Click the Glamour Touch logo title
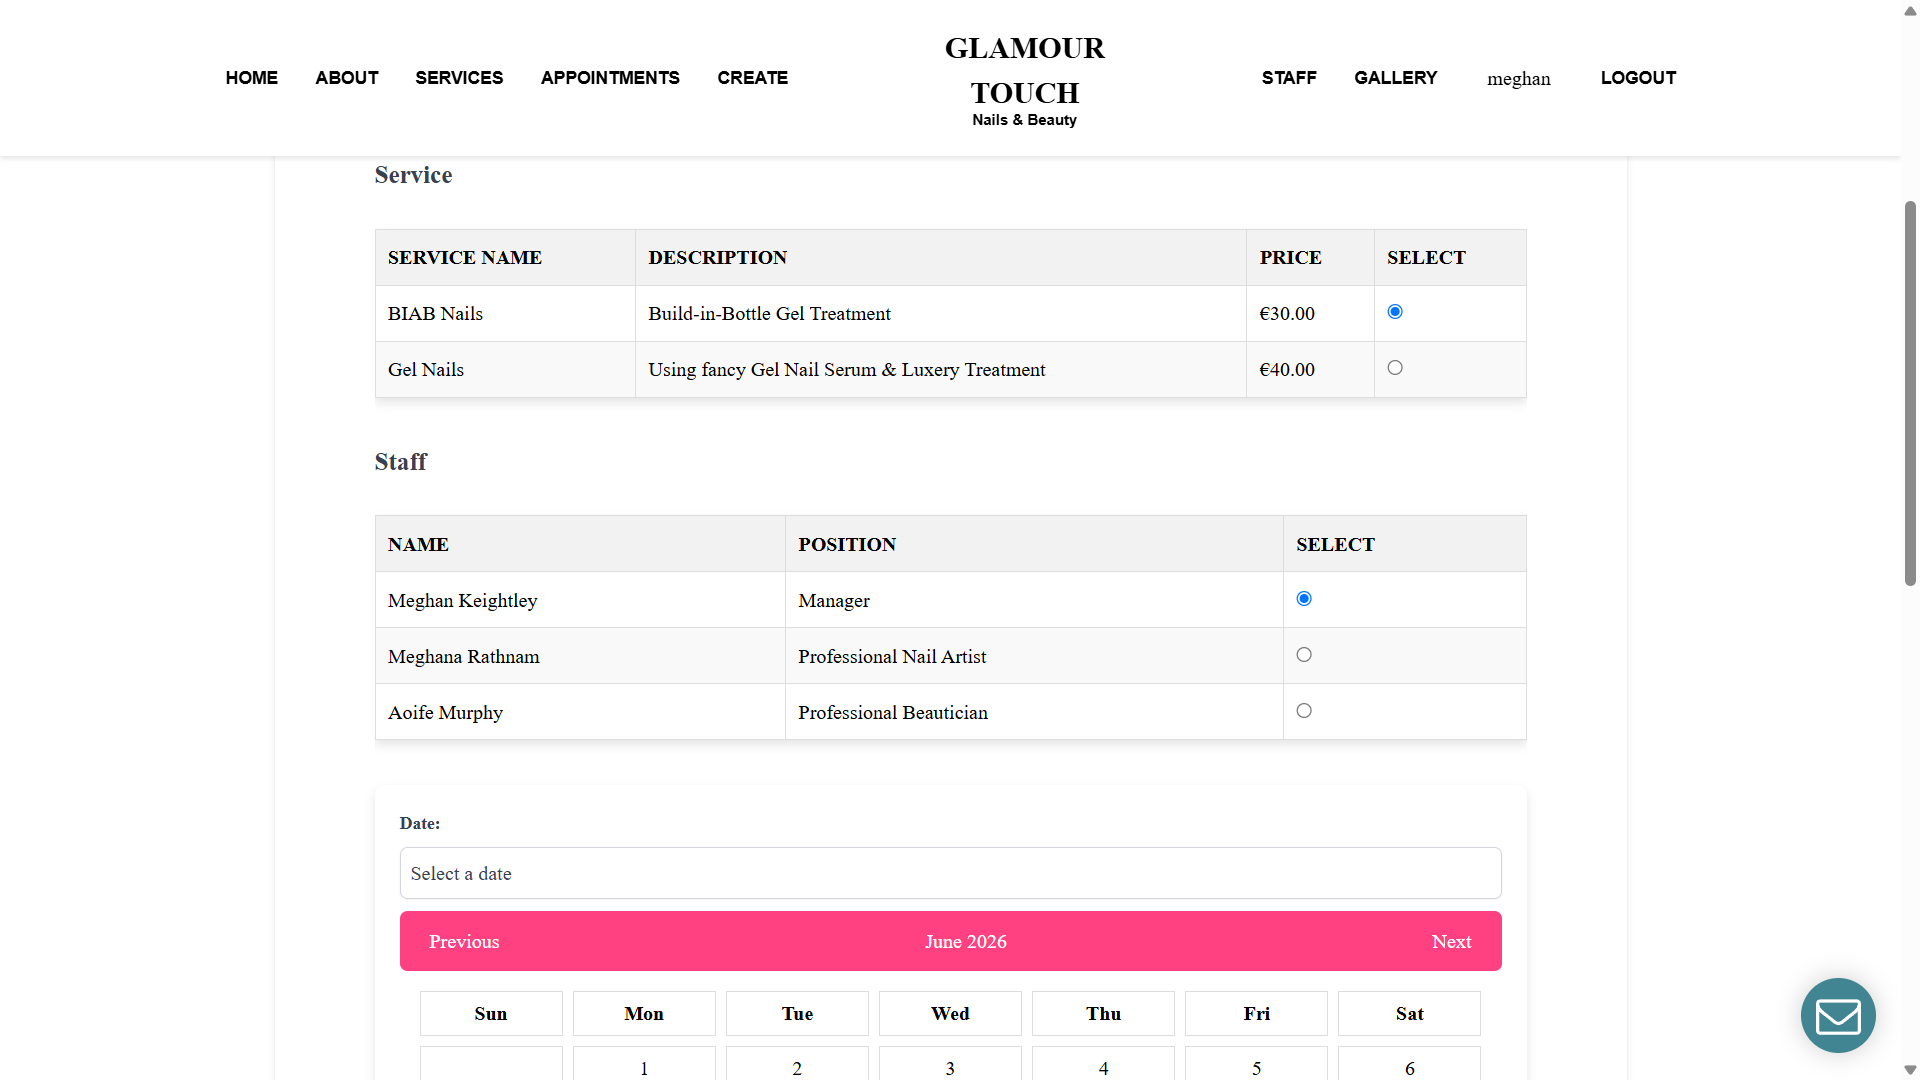 (1024, 70)
